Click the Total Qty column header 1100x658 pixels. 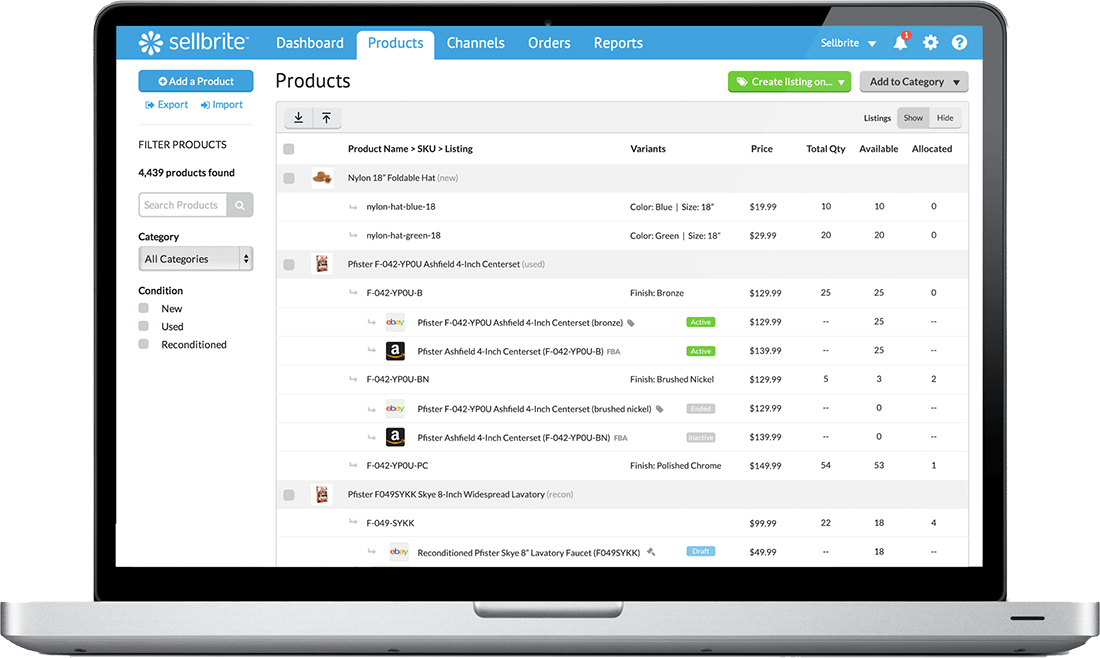826,149
